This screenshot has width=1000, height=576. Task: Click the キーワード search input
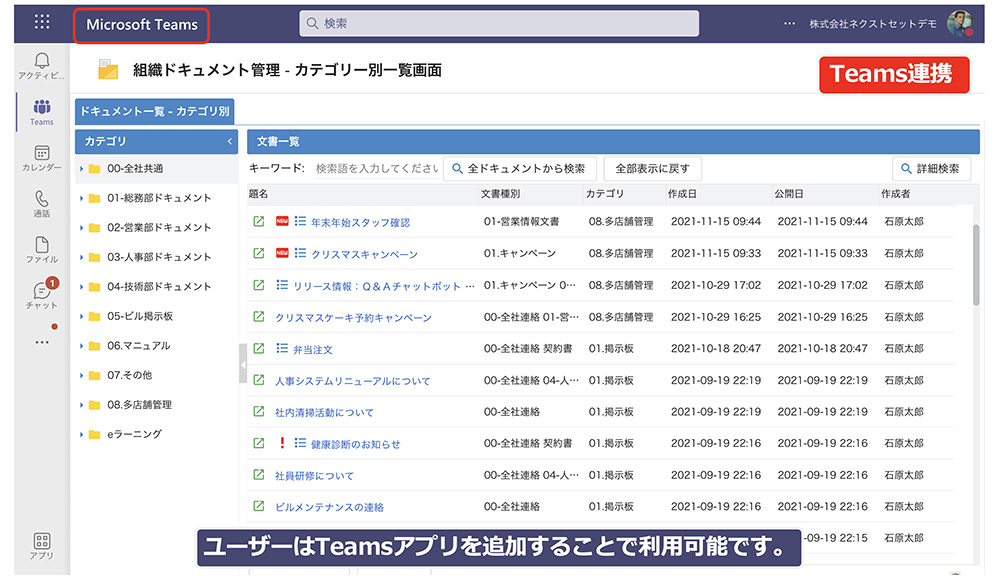[x=376, y=169]
